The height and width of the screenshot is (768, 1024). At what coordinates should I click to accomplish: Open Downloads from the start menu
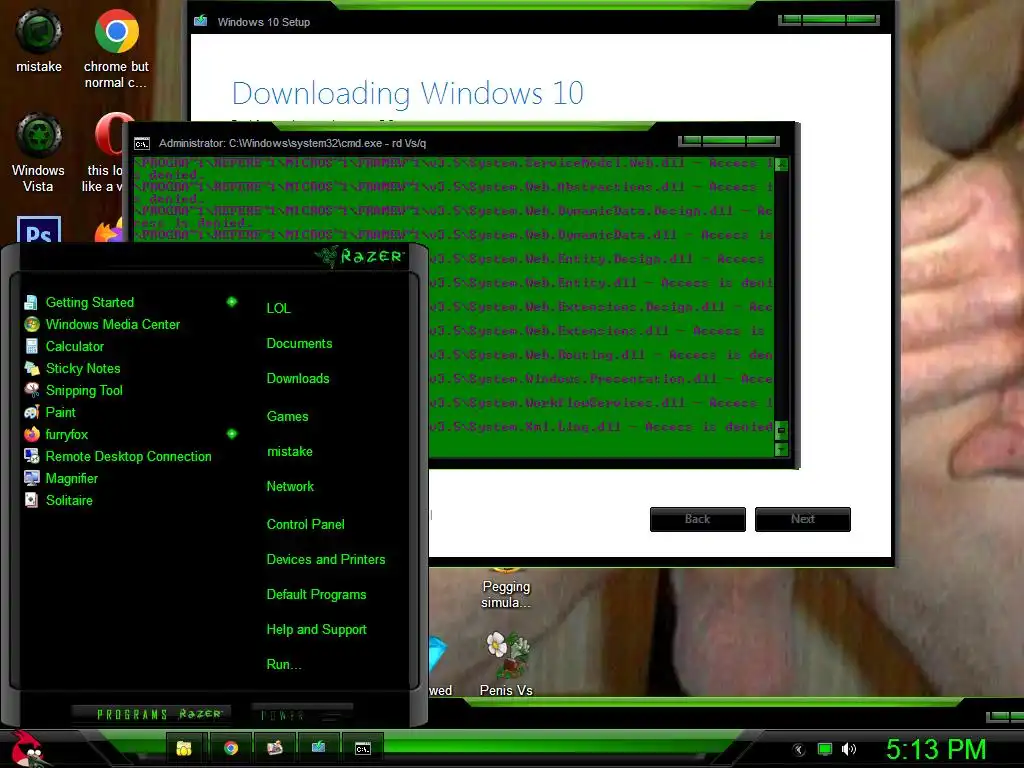pyautogui.click(x=298, y=379)
